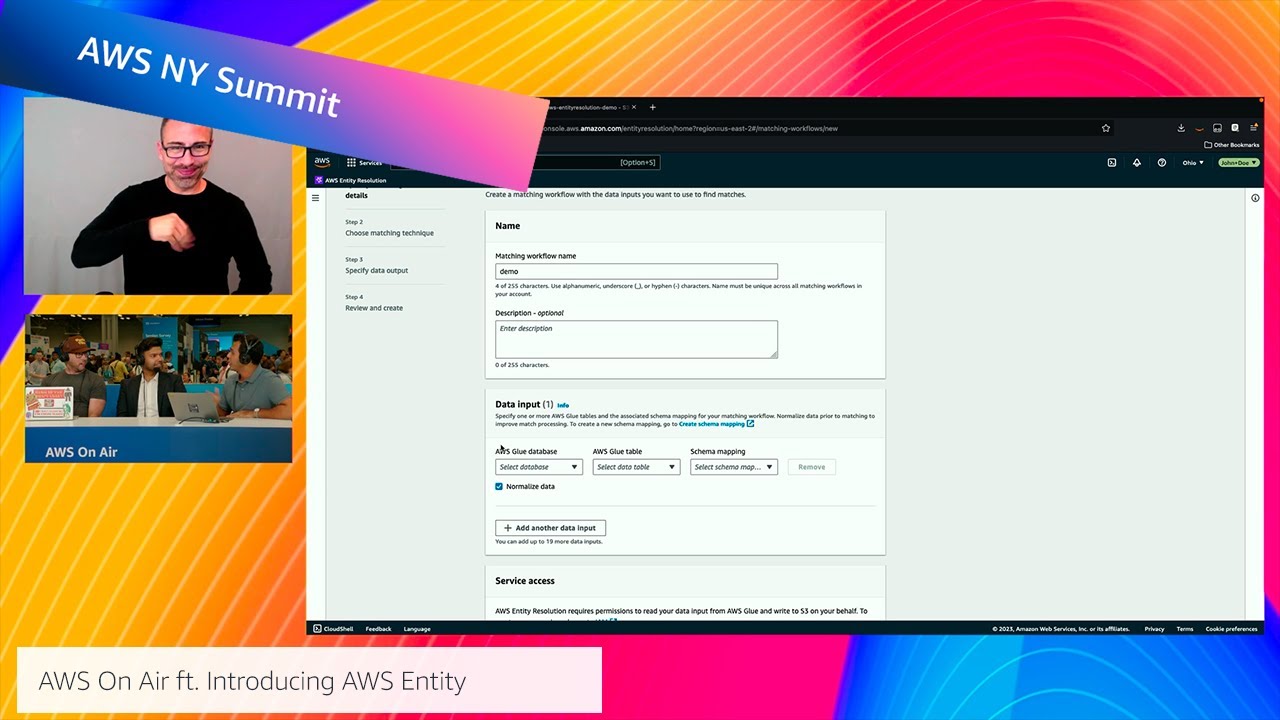1280x720 pixels.
Task: Open CloudShell icon in top navigation bar
Action: click(1111, 163)
